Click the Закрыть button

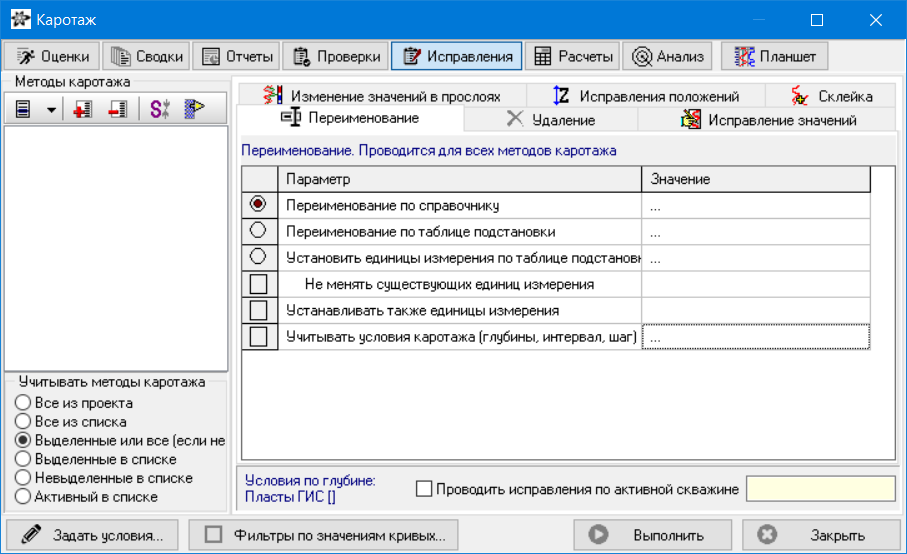click(821, 535)
